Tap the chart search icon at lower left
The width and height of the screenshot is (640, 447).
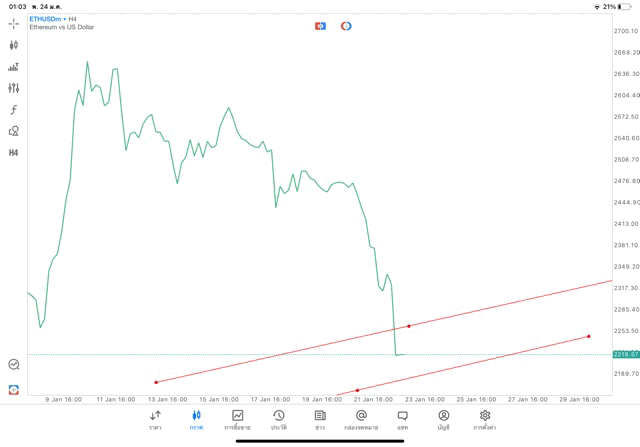point(14,365)
